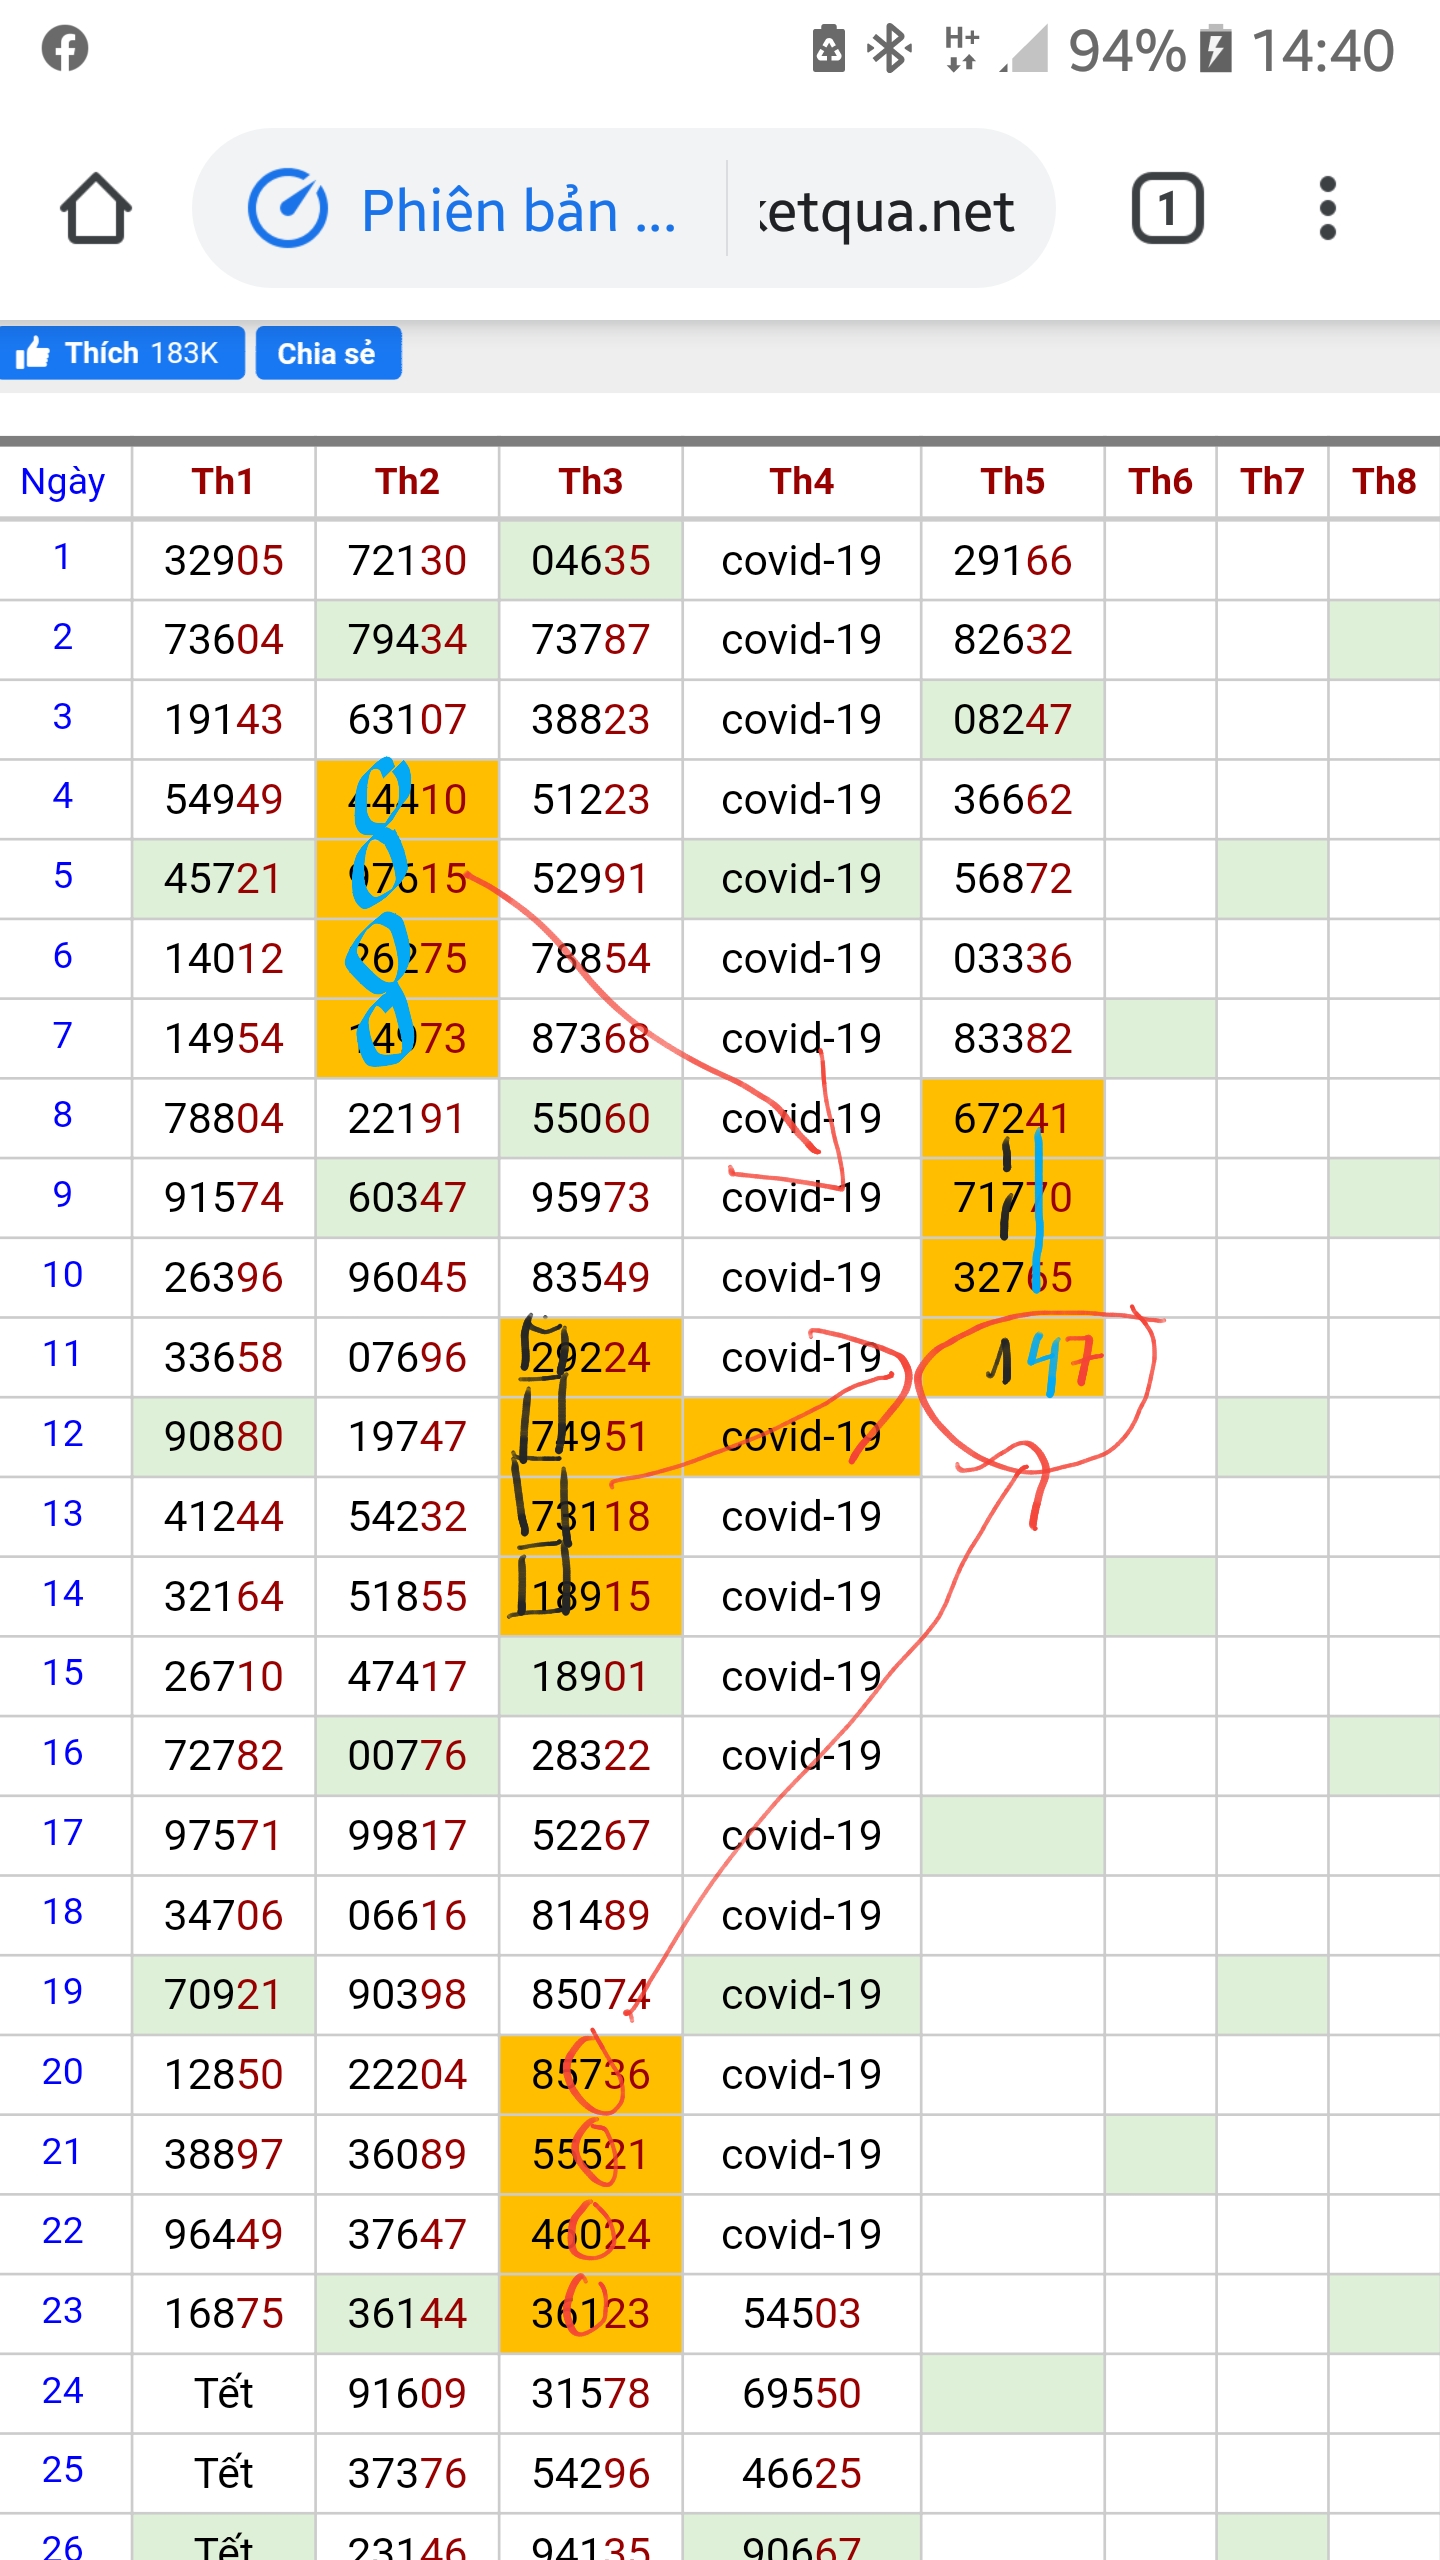Image resolution: width=1440 pixels, height=2560 pixels.
Task: Open the browser three-dot menu
Action: [1327, 208]
